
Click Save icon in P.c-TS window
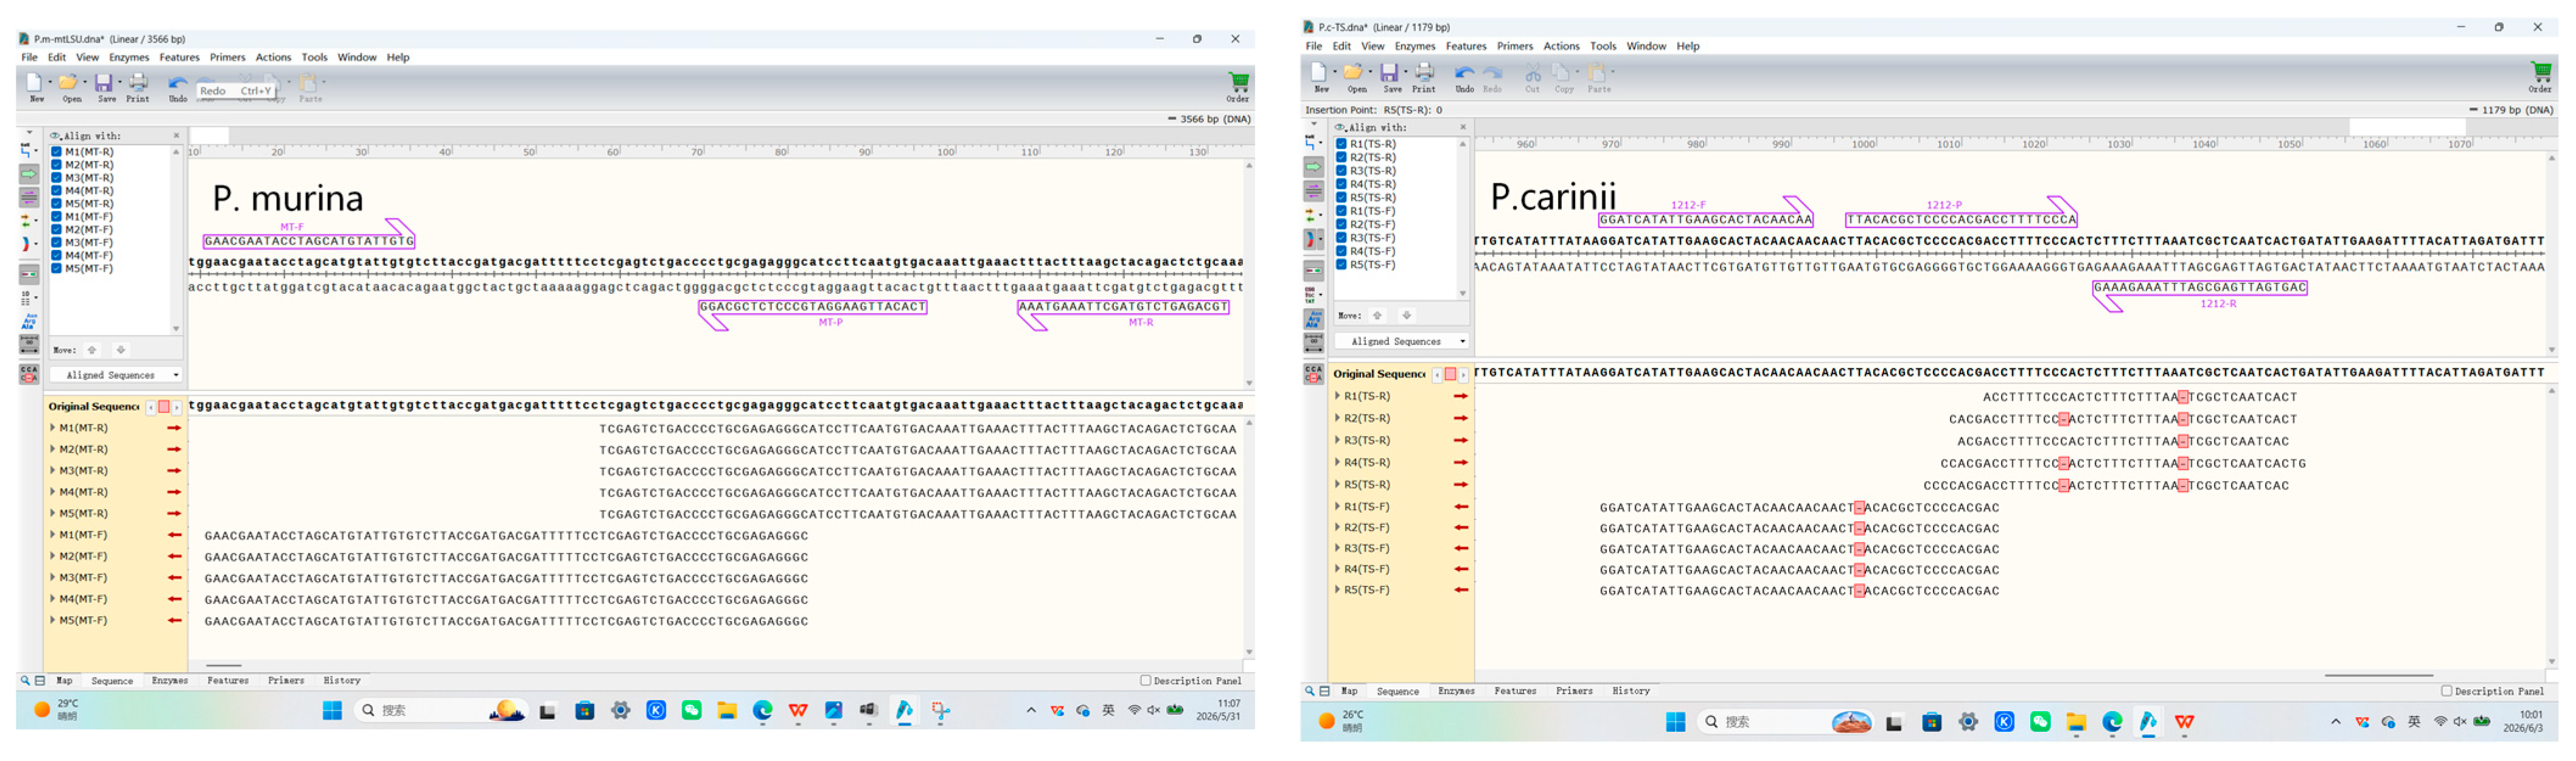[1389, 72]
